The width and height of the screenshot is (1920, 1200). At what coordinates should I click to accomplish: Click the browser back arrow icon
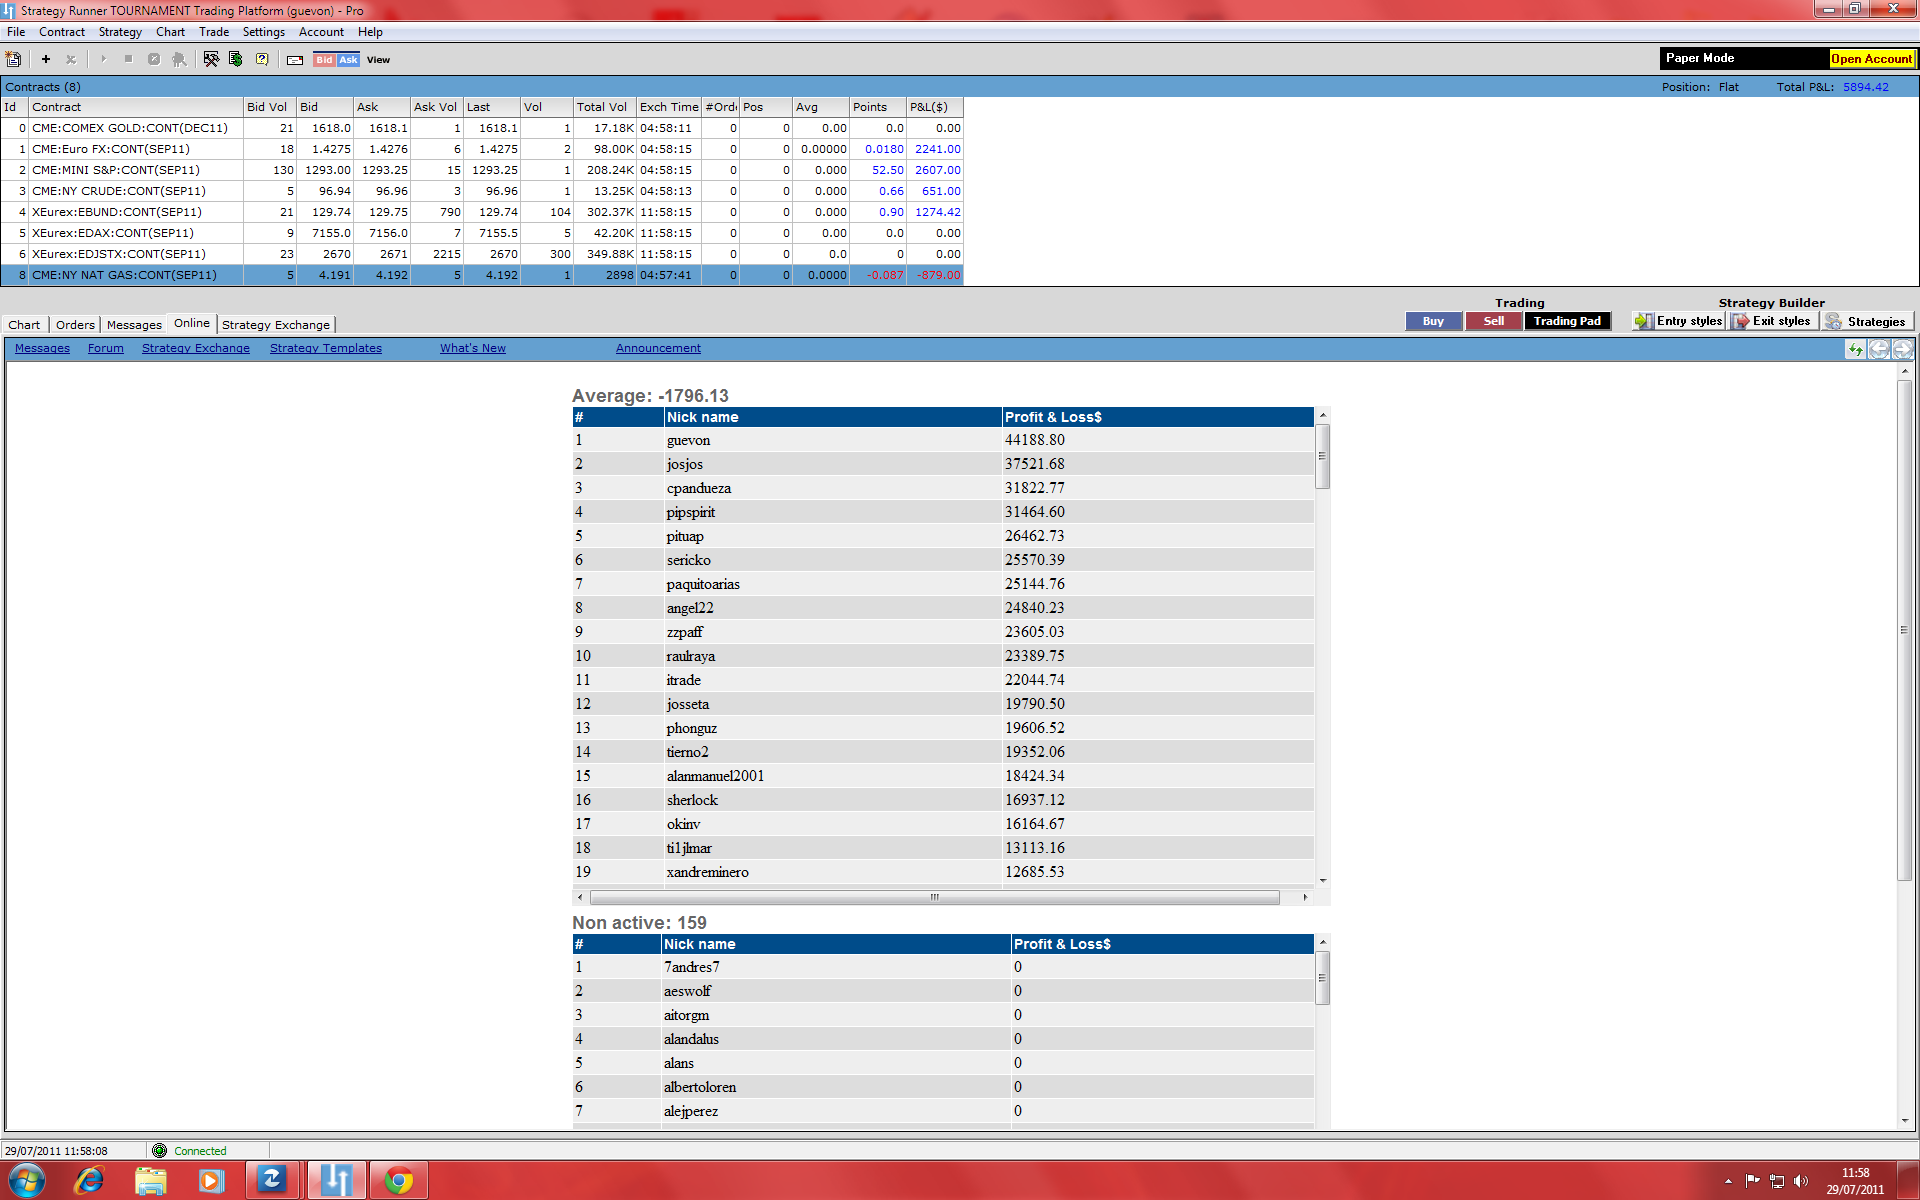click(1879, 349)
